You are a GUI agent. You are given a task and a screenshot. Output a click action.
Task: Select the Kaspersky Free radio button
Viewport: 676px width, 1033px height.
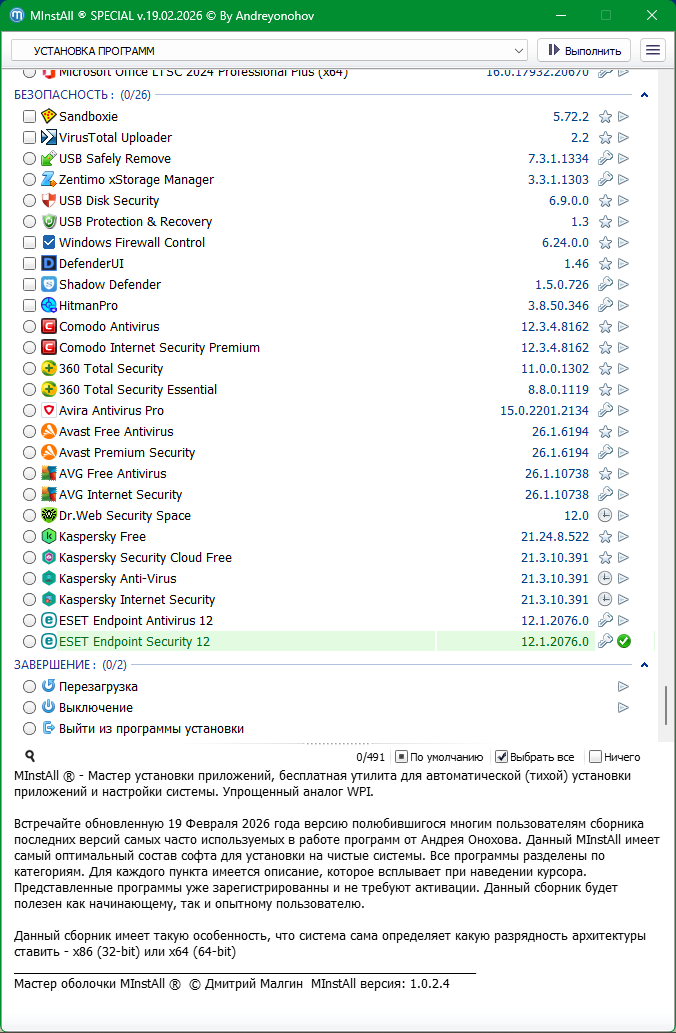click(x=29, y=537)
